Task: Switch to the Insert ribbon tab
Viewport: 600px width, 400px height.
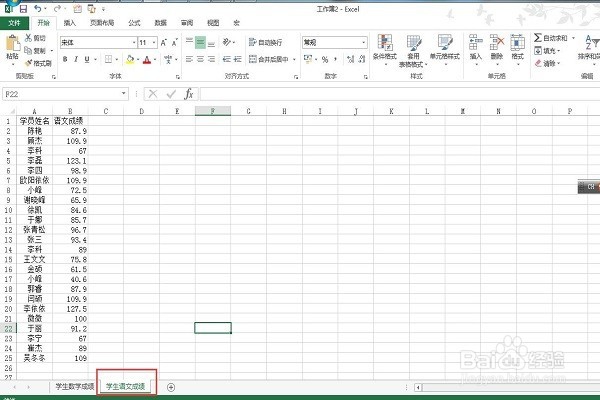Action: tap(69, 23)
